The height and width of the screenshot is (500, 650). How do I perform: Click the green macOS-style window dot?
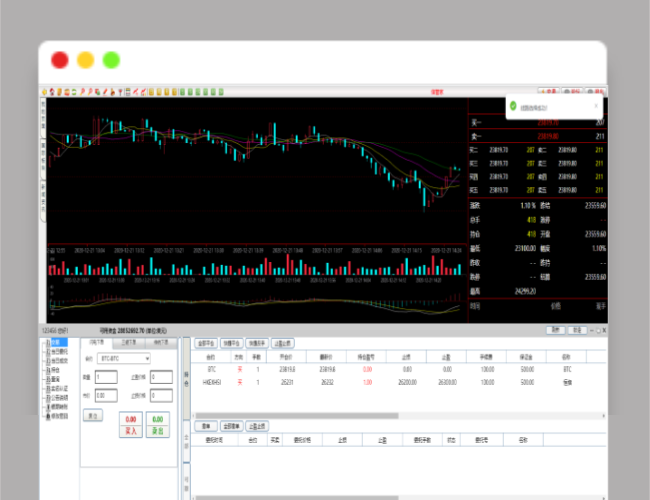pos(111,59)
